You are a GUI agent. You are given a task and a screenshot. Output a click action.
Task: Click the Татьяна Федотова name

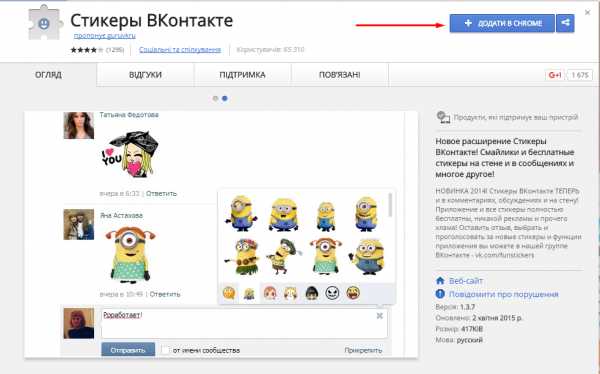click(129, 115)
